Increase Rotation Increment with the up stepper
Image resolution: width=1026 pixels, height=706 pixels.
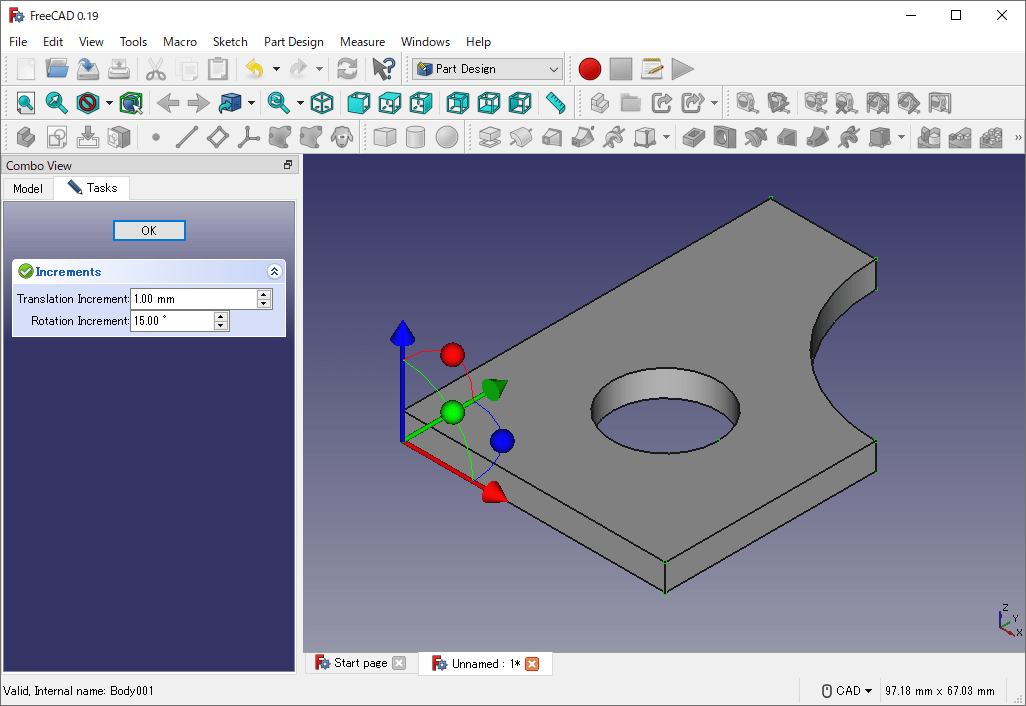(222, 316)
